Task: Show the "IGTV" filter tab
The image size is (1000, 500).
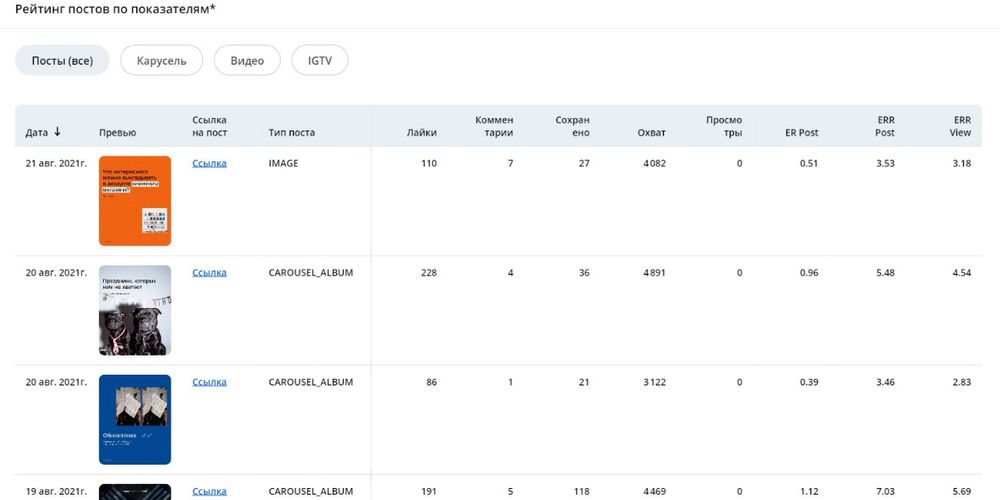Action: pos(320,61)
